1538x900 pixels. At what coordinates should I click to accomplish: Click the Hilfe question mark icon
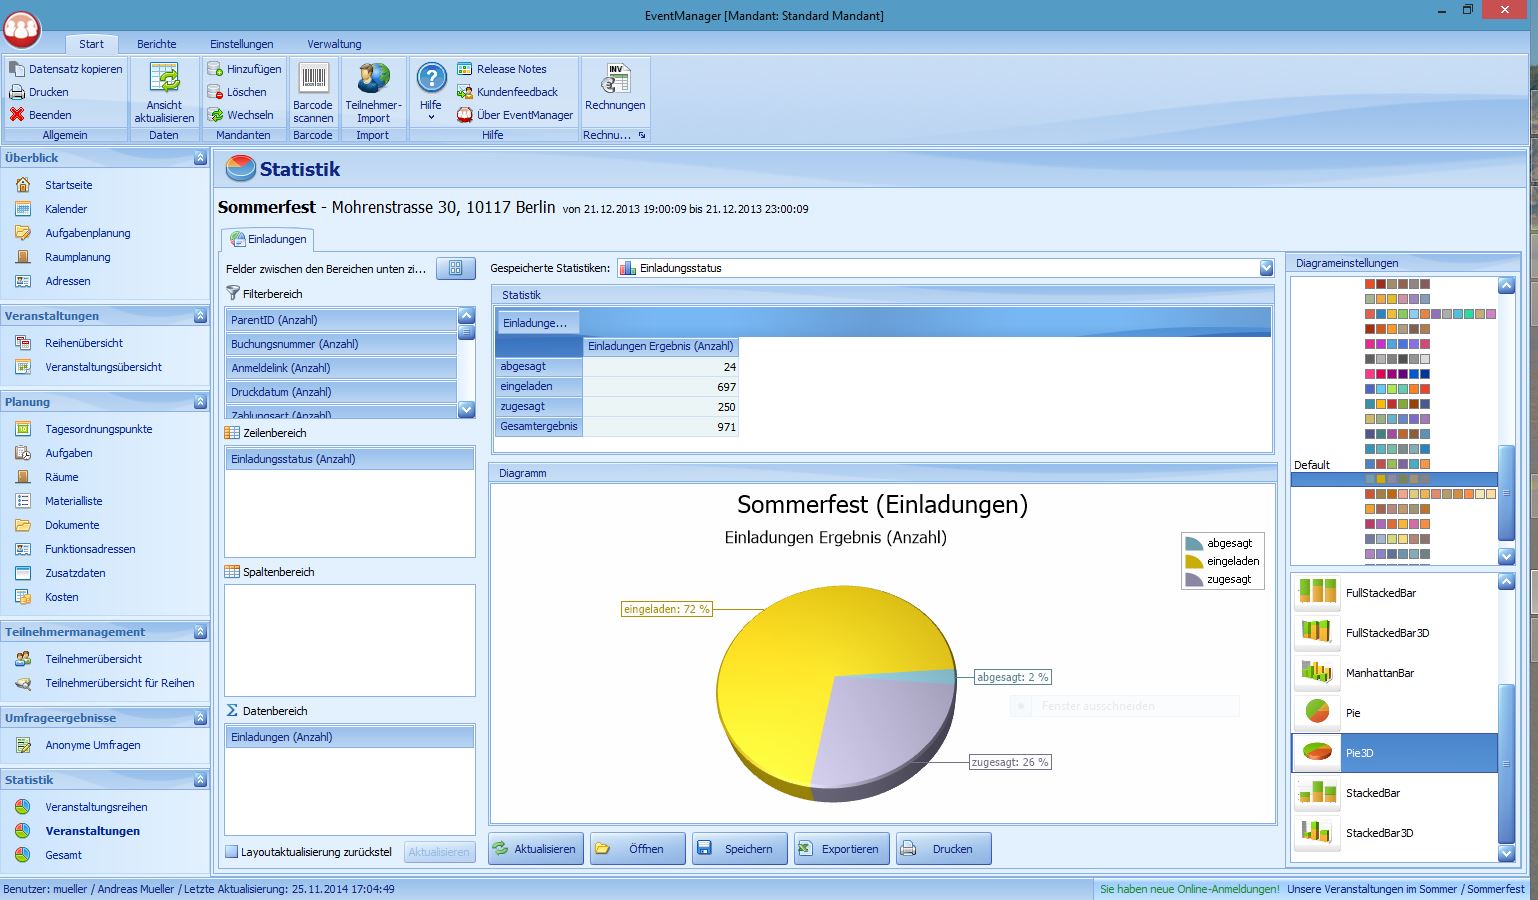coord(431,79)
